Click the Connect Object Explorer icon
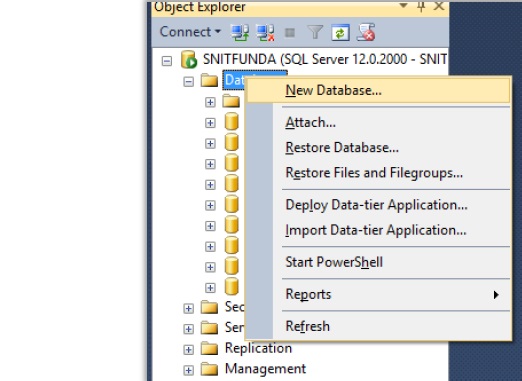This screenshot has width=522, height=381. [x=240, y=33]
